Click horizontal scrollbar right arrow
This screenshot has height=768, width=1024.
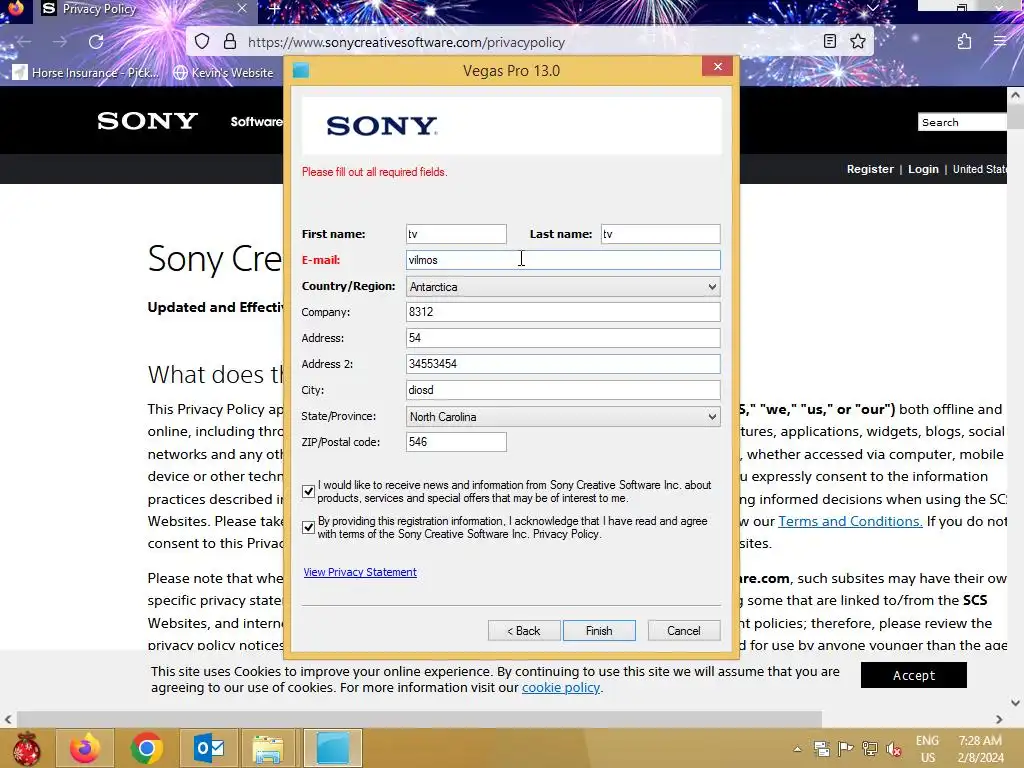pos(999,719)
